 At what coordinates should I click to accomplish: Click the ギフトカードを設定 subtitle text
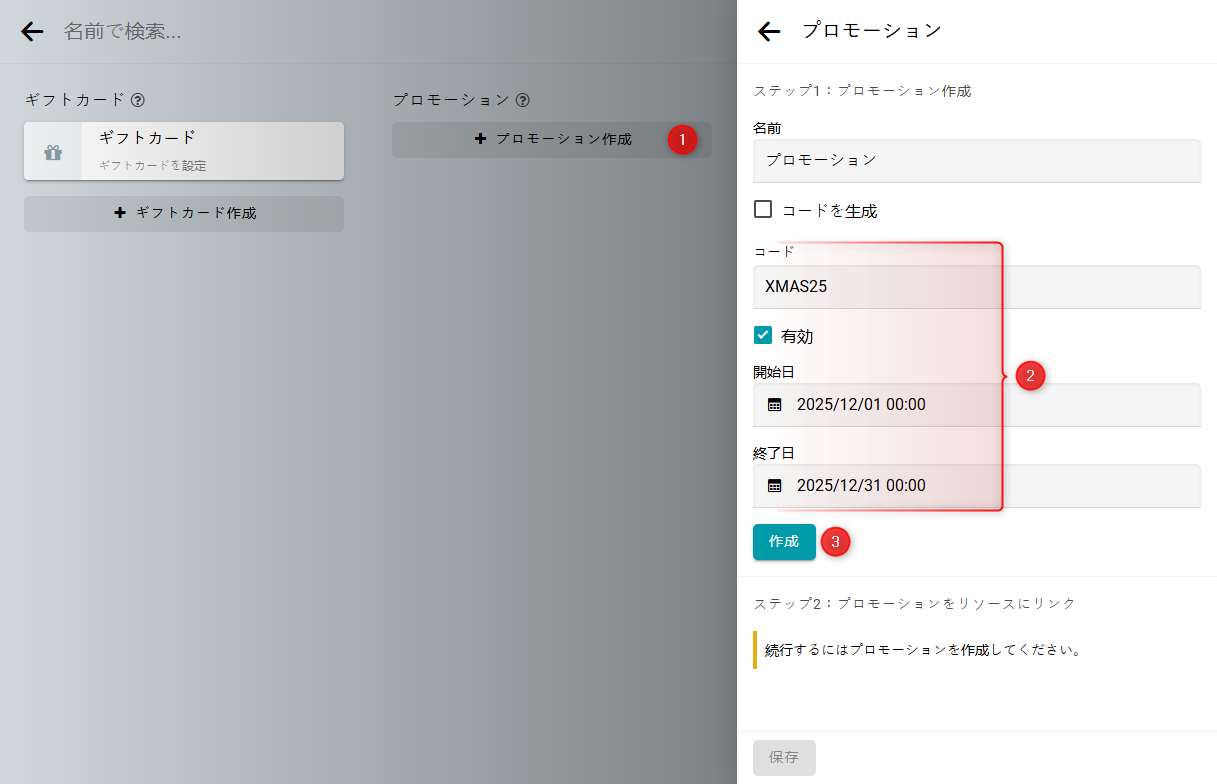[x=153, y=166]
